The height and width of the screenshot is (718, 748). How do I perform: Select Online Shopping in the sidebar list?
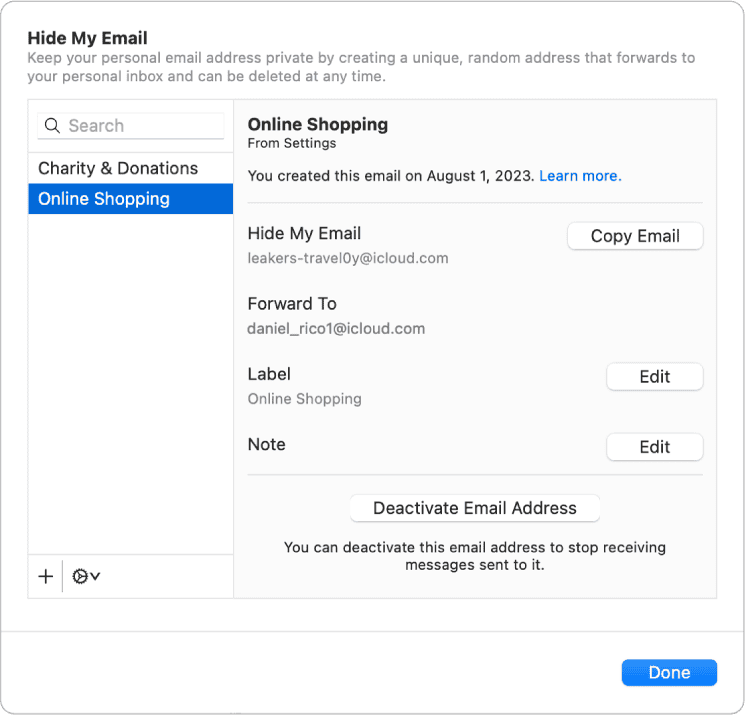[x=104, y=199]
